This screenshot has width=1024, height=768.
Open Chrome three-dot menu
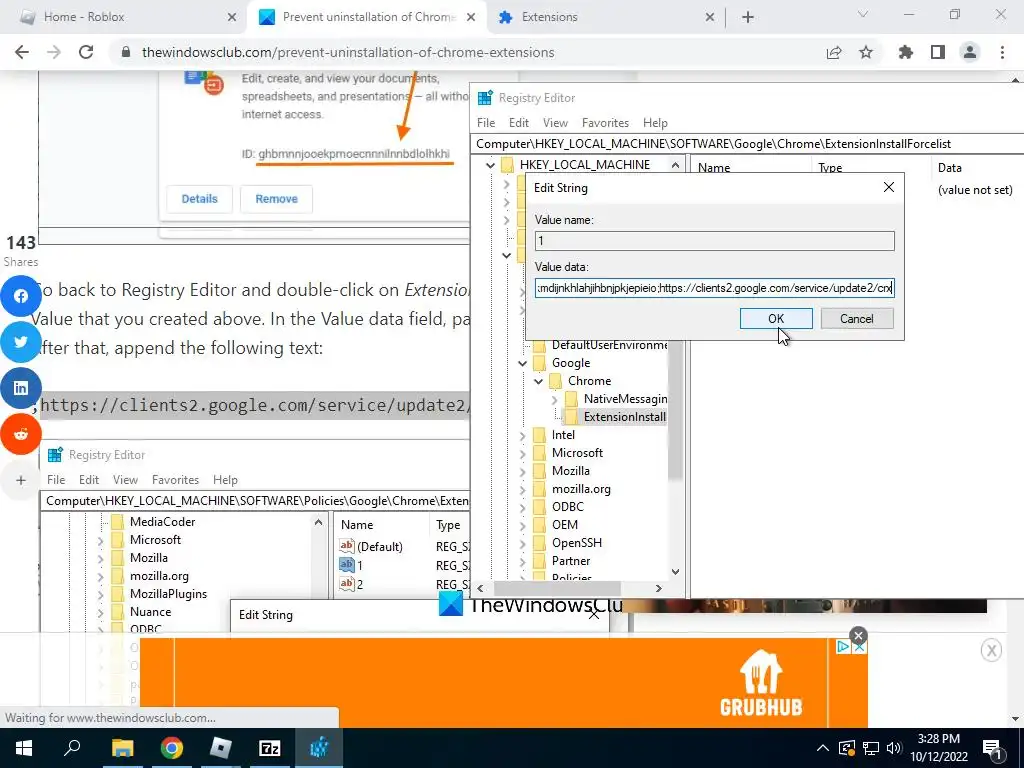coord(1002,52)
